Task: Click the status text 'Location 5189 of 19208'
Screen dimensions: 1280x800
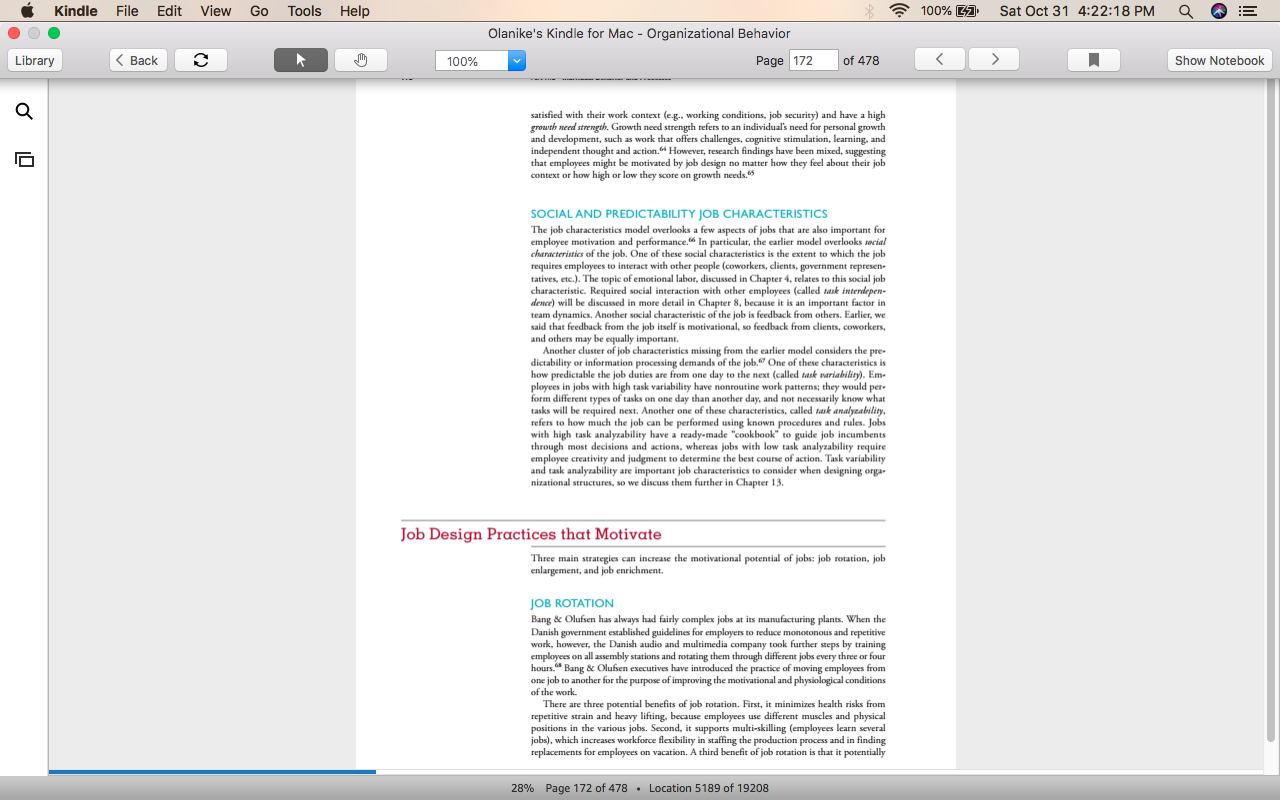Action: tap(709, 788)
